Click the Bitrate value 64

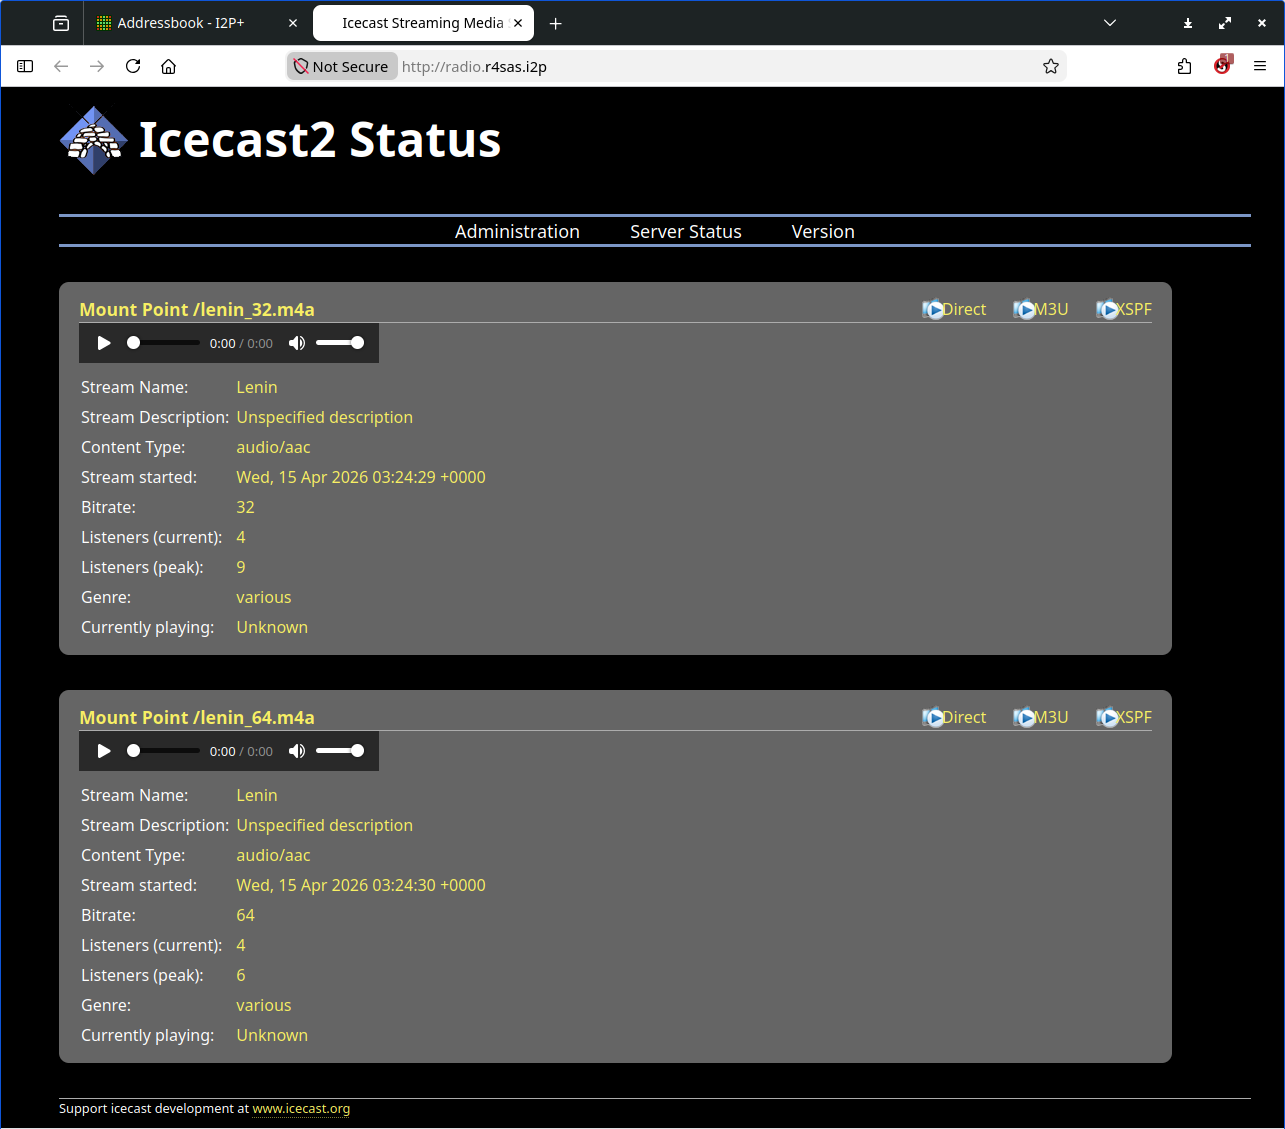coord(246,916)
